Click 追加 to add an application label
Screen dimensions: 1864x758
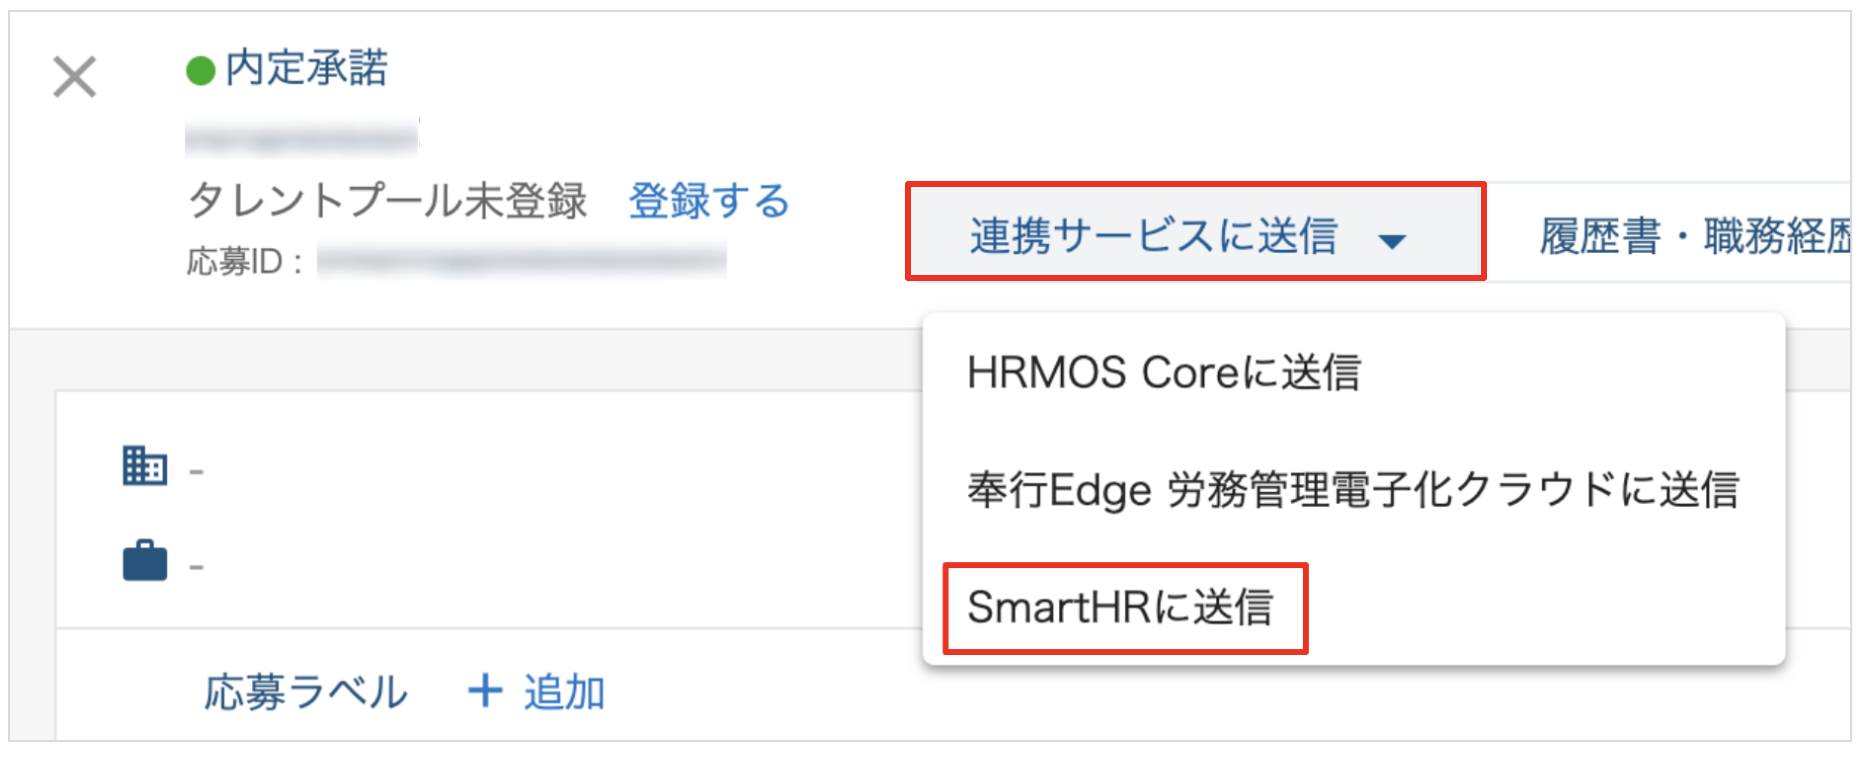[564, 692]
